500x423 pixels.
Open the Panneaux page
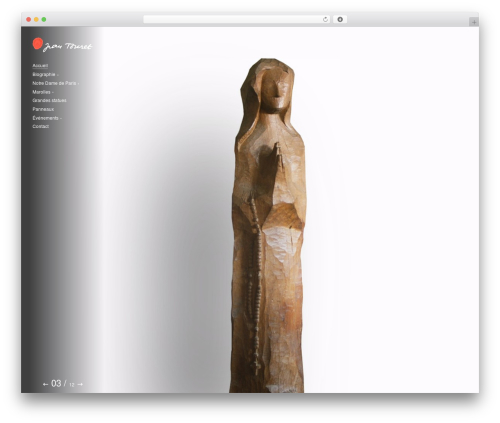43,109
